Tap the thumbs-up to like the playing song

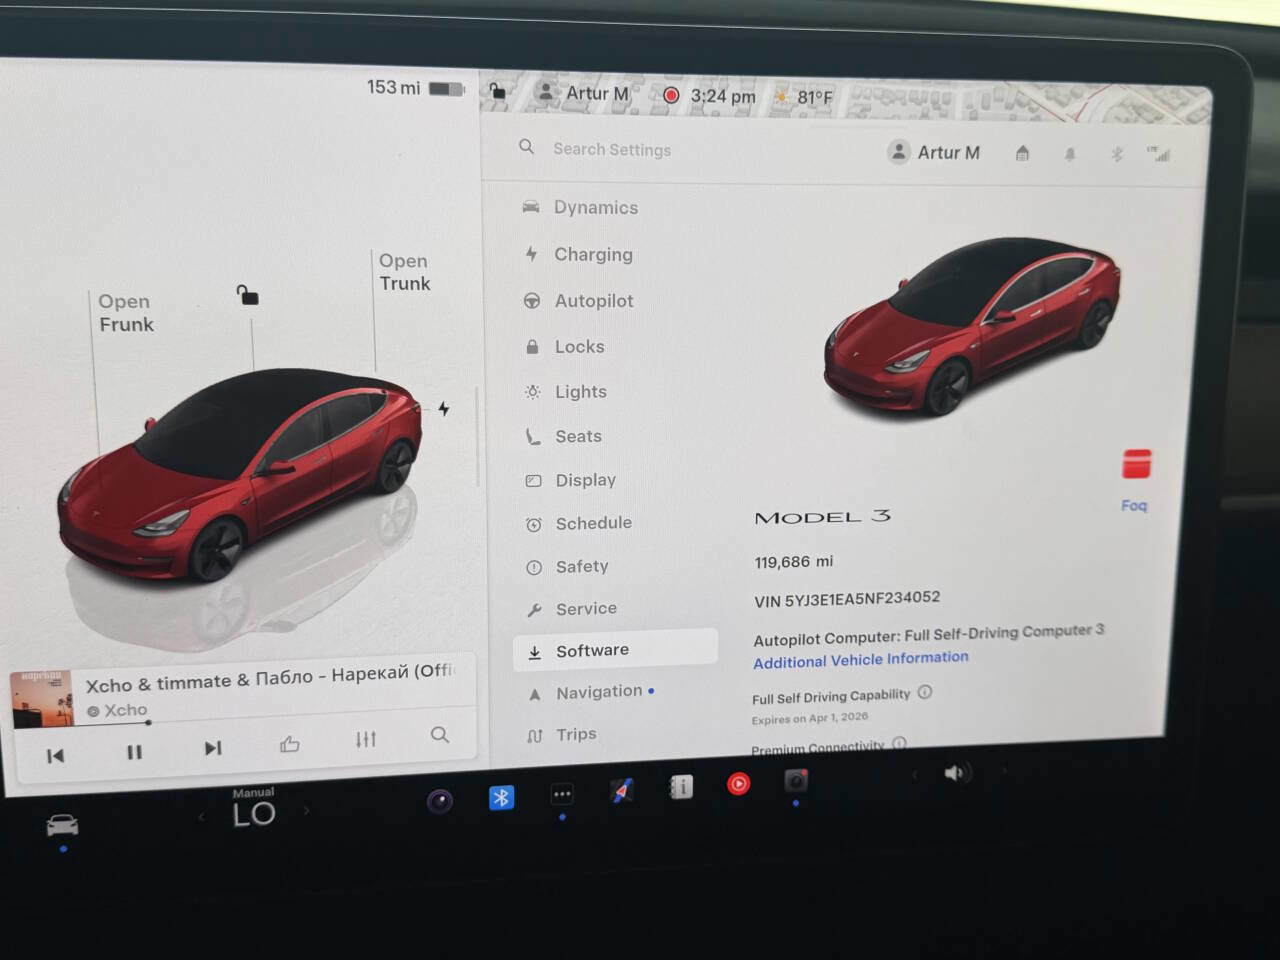[289, 742]
